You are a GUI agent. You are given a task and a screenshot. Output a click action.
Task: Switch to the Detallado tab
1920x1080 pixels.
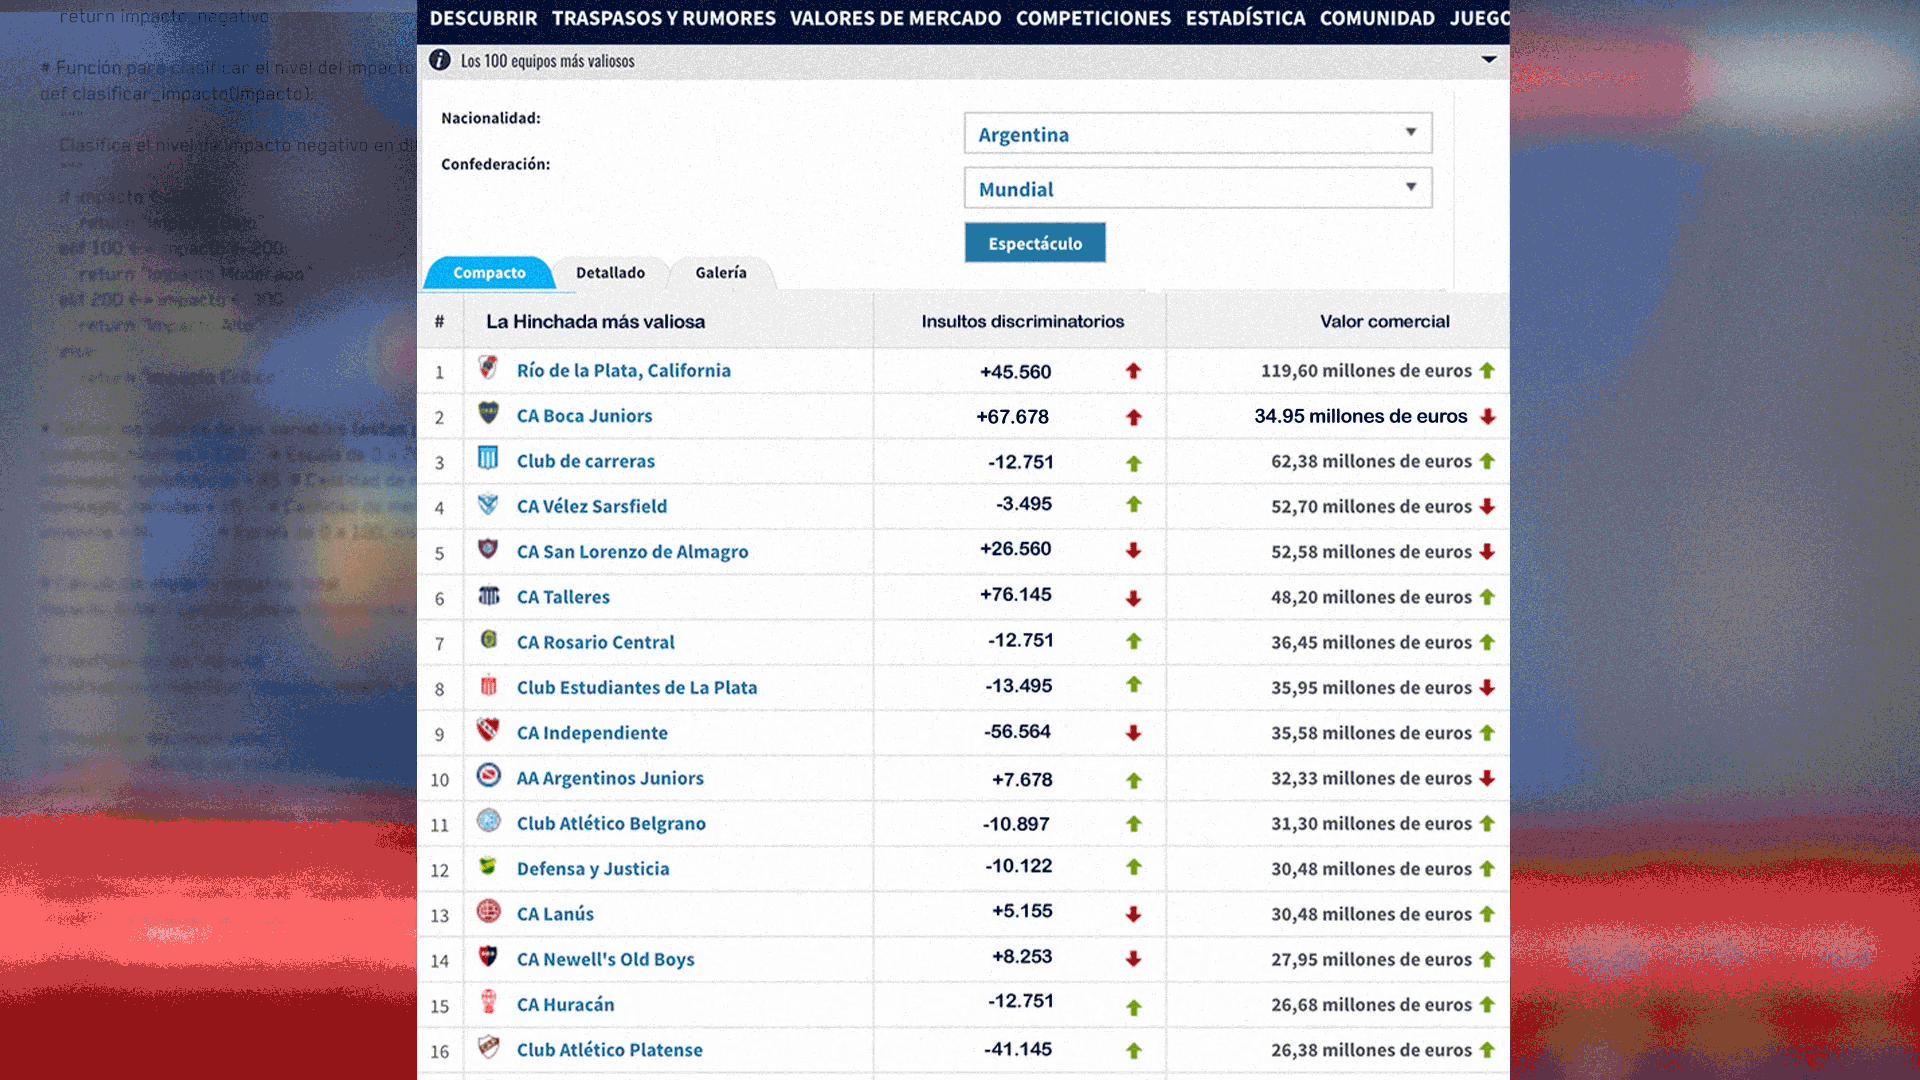pyautogui.click(x=610, y=273)
